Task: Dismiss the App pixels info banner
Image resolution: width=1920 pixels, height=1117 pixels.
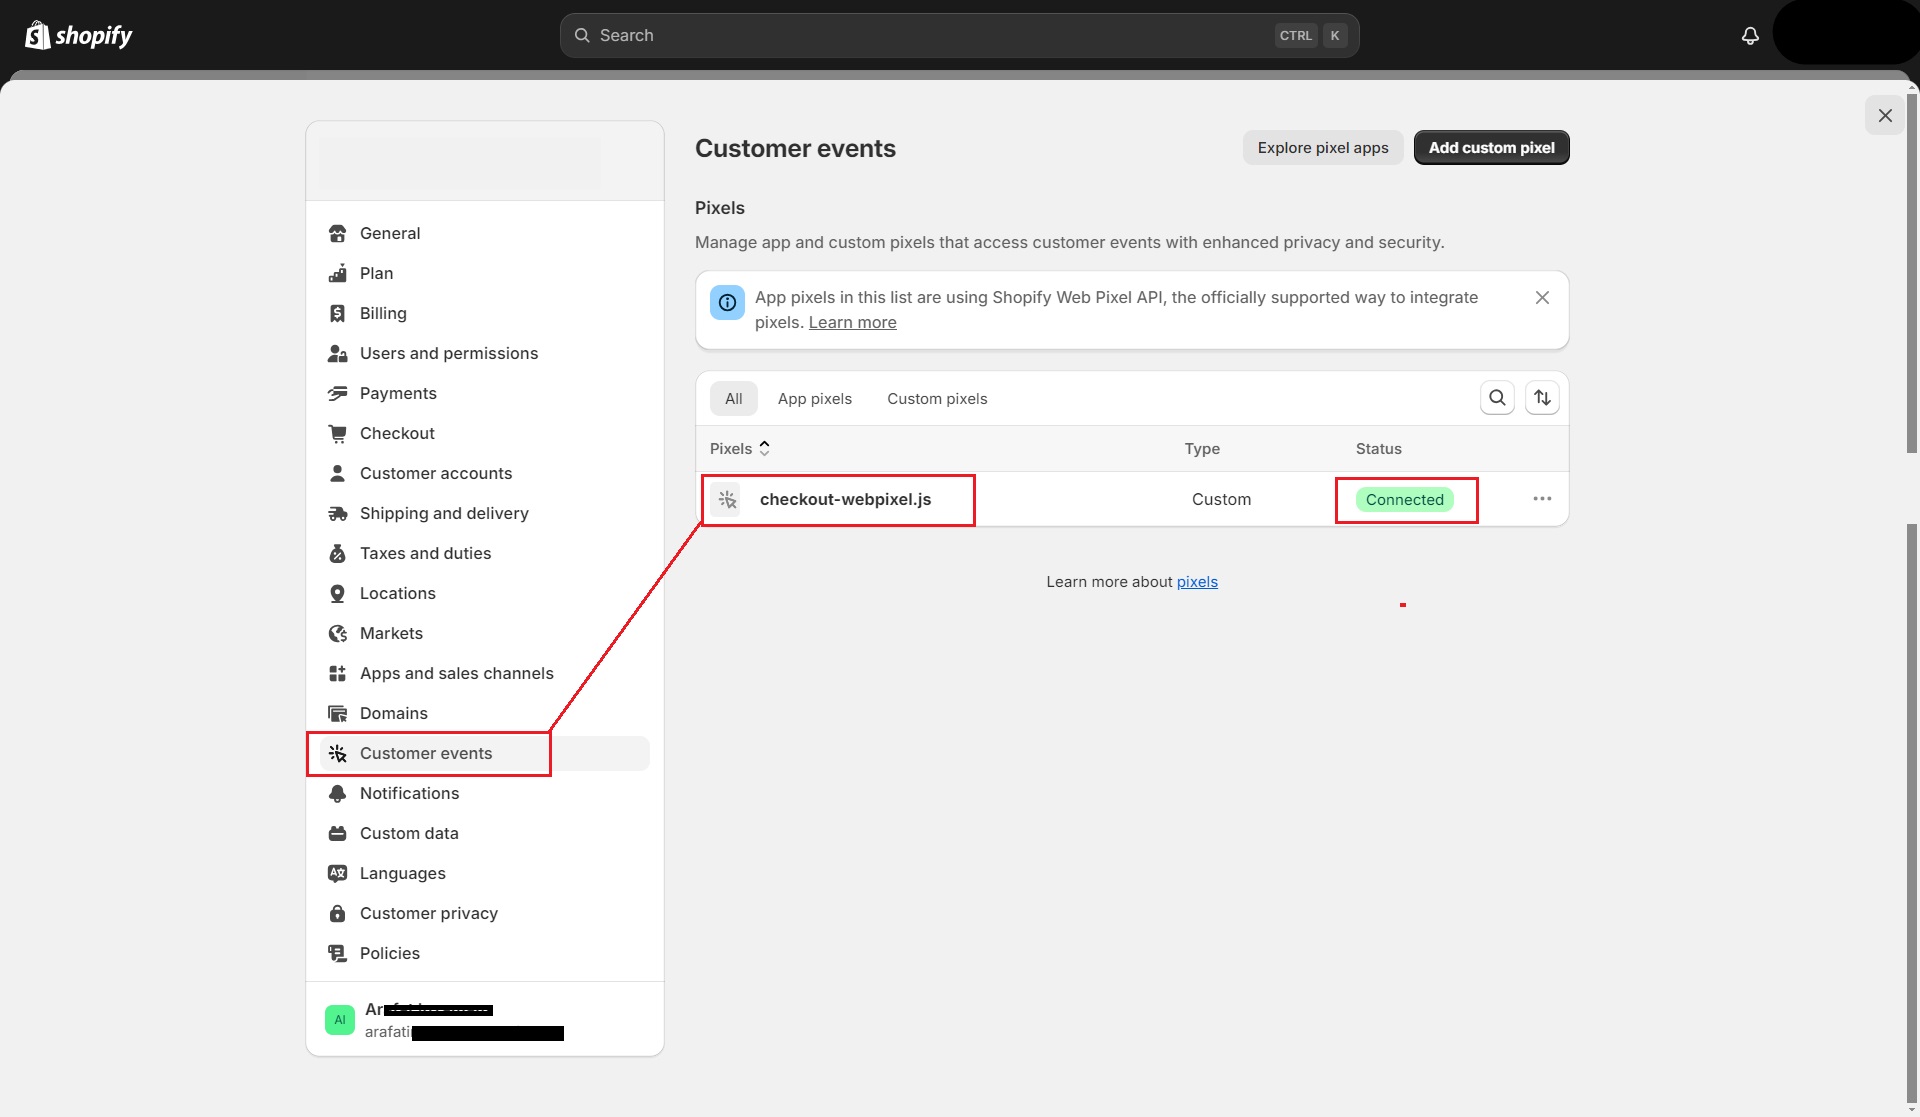Action: click(1542, 297)
